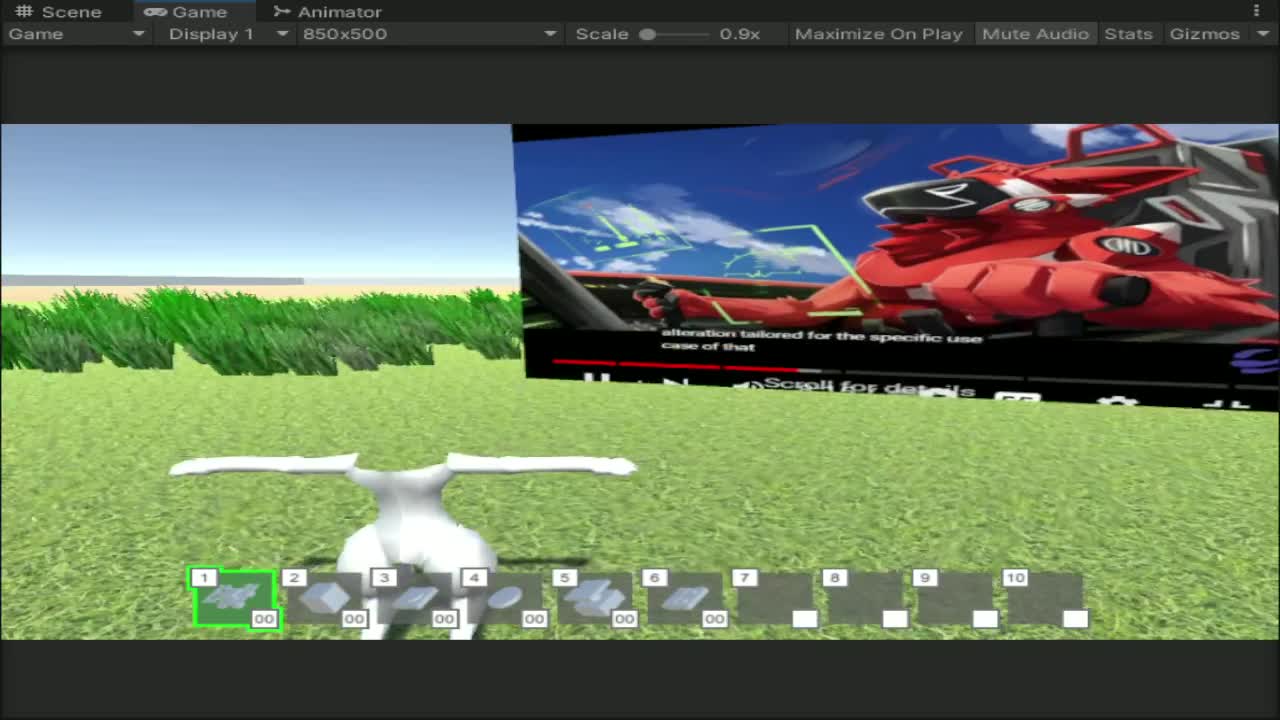Click the Scale slider handle
Screen dimensions: 1280x720
pos(648,34)
